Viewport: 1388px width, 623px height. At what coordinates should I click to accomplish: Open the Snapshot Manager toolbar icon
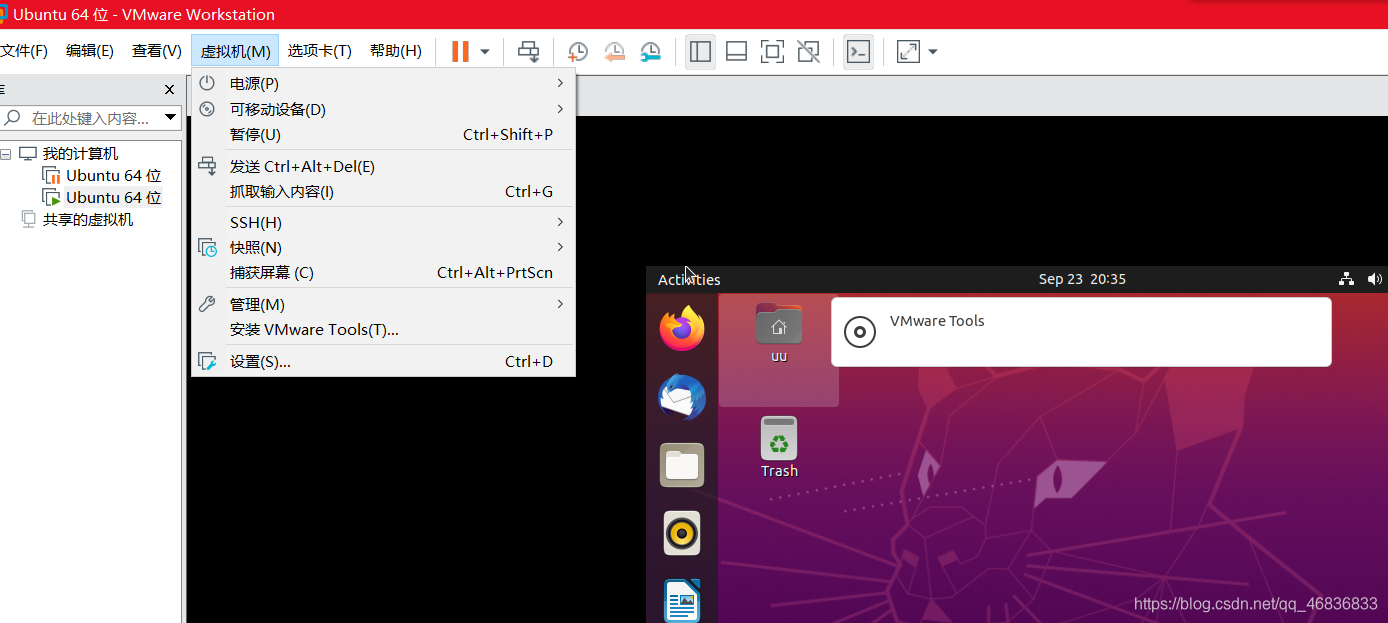pyautogui.click(x=650, y=52)
